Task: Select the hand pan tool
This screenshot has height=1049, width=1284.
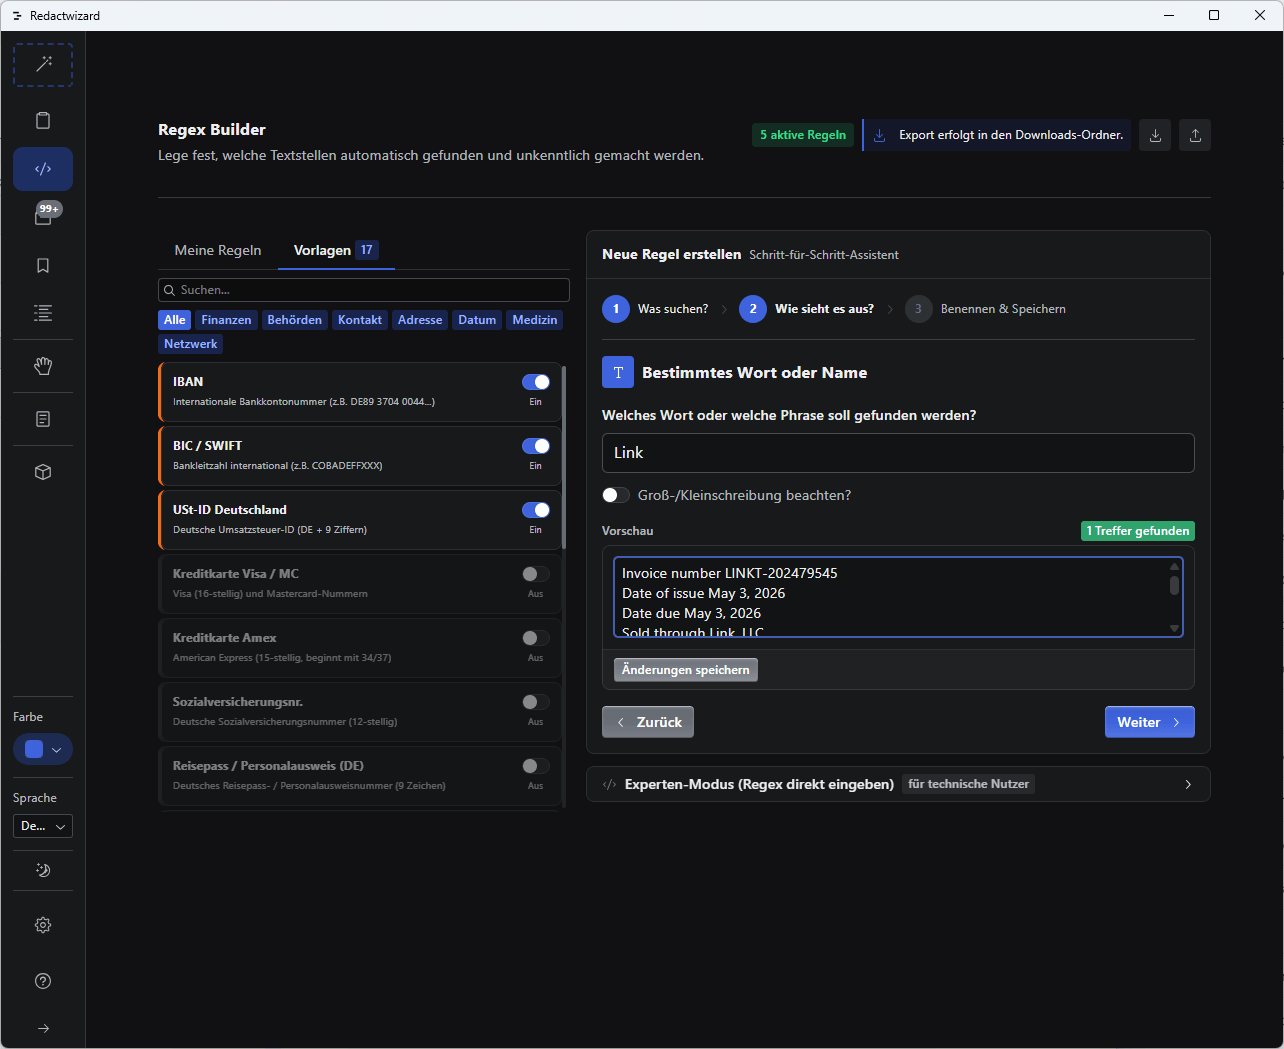Action: 43,366
